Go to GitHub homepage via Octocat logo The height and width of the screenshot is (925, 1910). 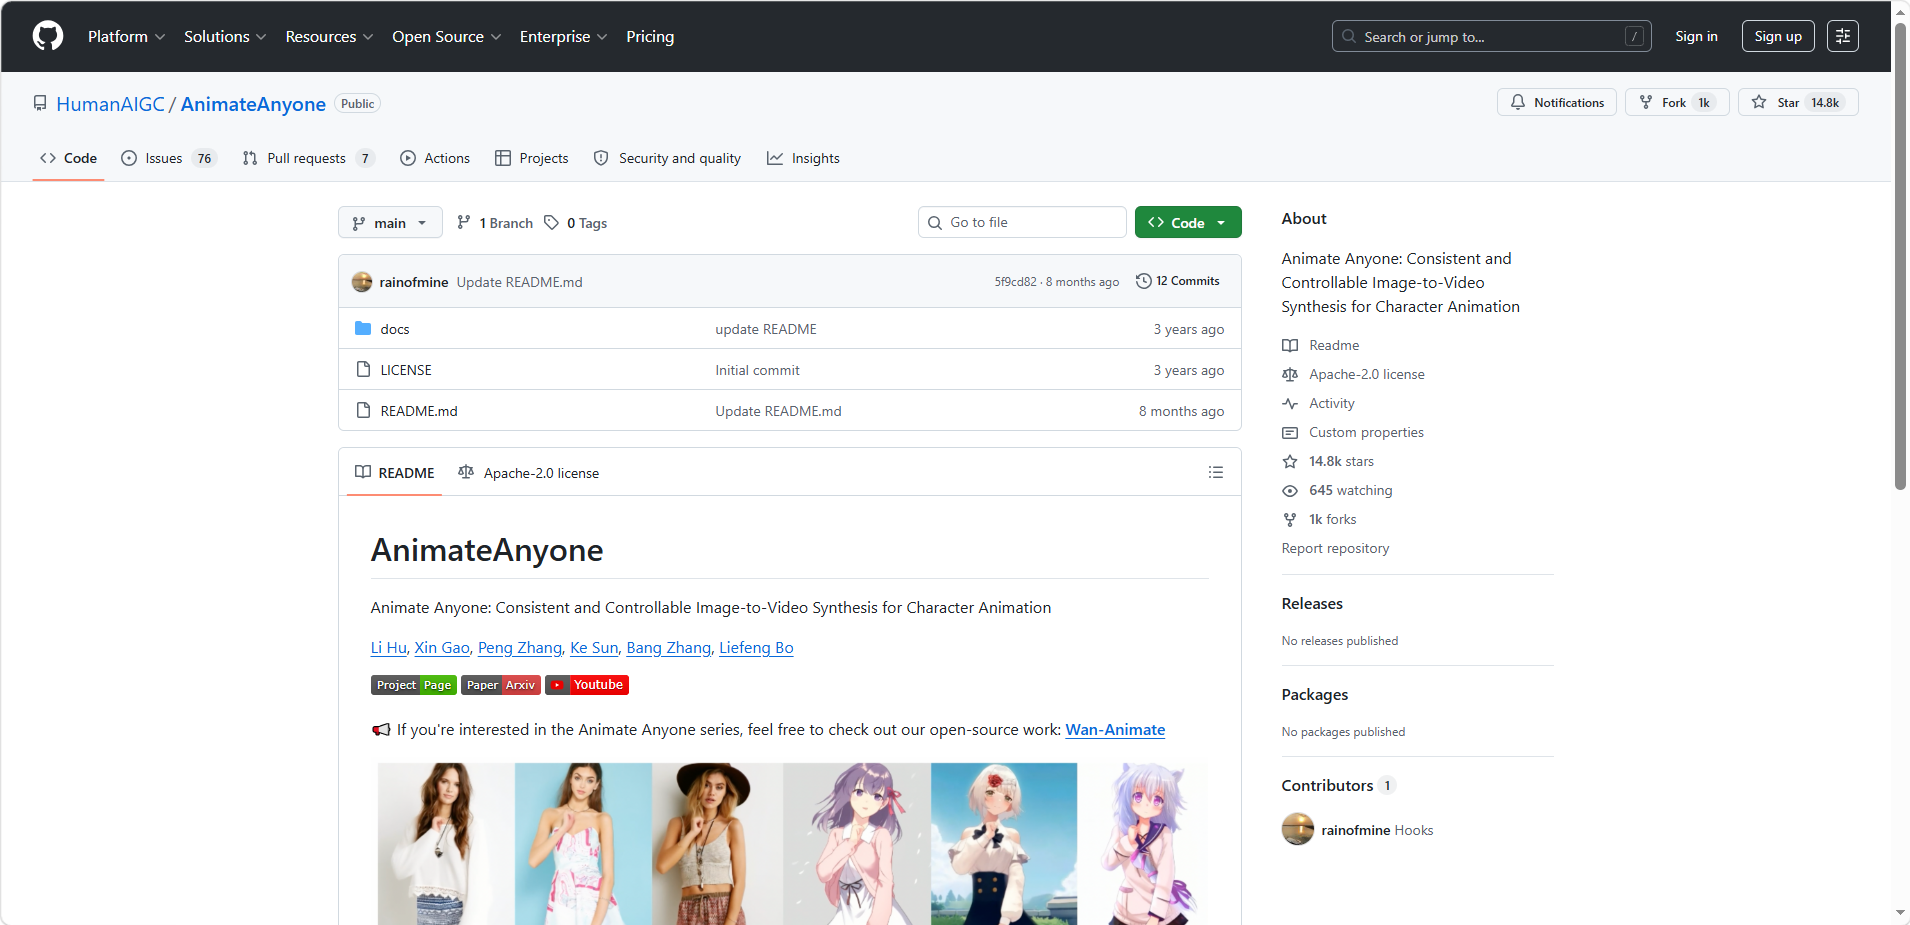(x=48, y=36)
